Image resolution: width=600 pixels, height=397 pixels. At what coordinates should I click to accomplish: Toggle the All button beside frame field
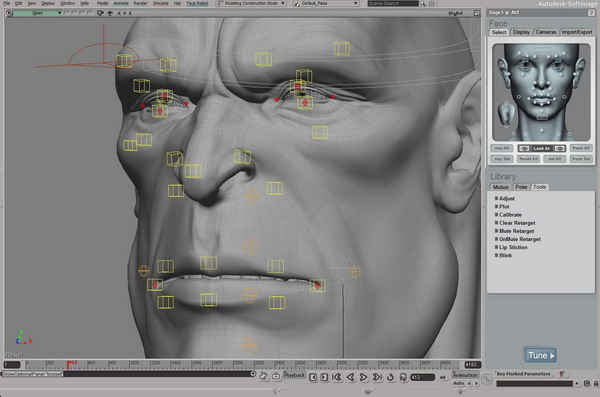(x=442, y=377)
